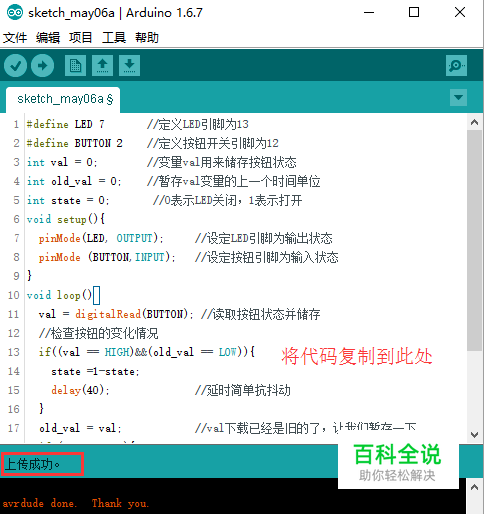Click comment '//定义LED引脚为13'
The width and height of the screenshot is (484, 514).
[x=198, y=124]
